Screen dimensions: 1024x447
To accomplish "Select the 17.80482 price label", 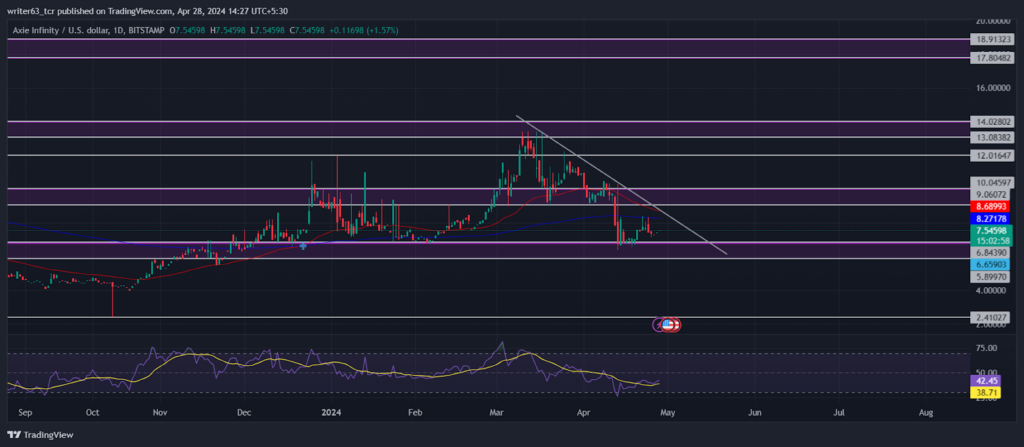I will 990,58.
